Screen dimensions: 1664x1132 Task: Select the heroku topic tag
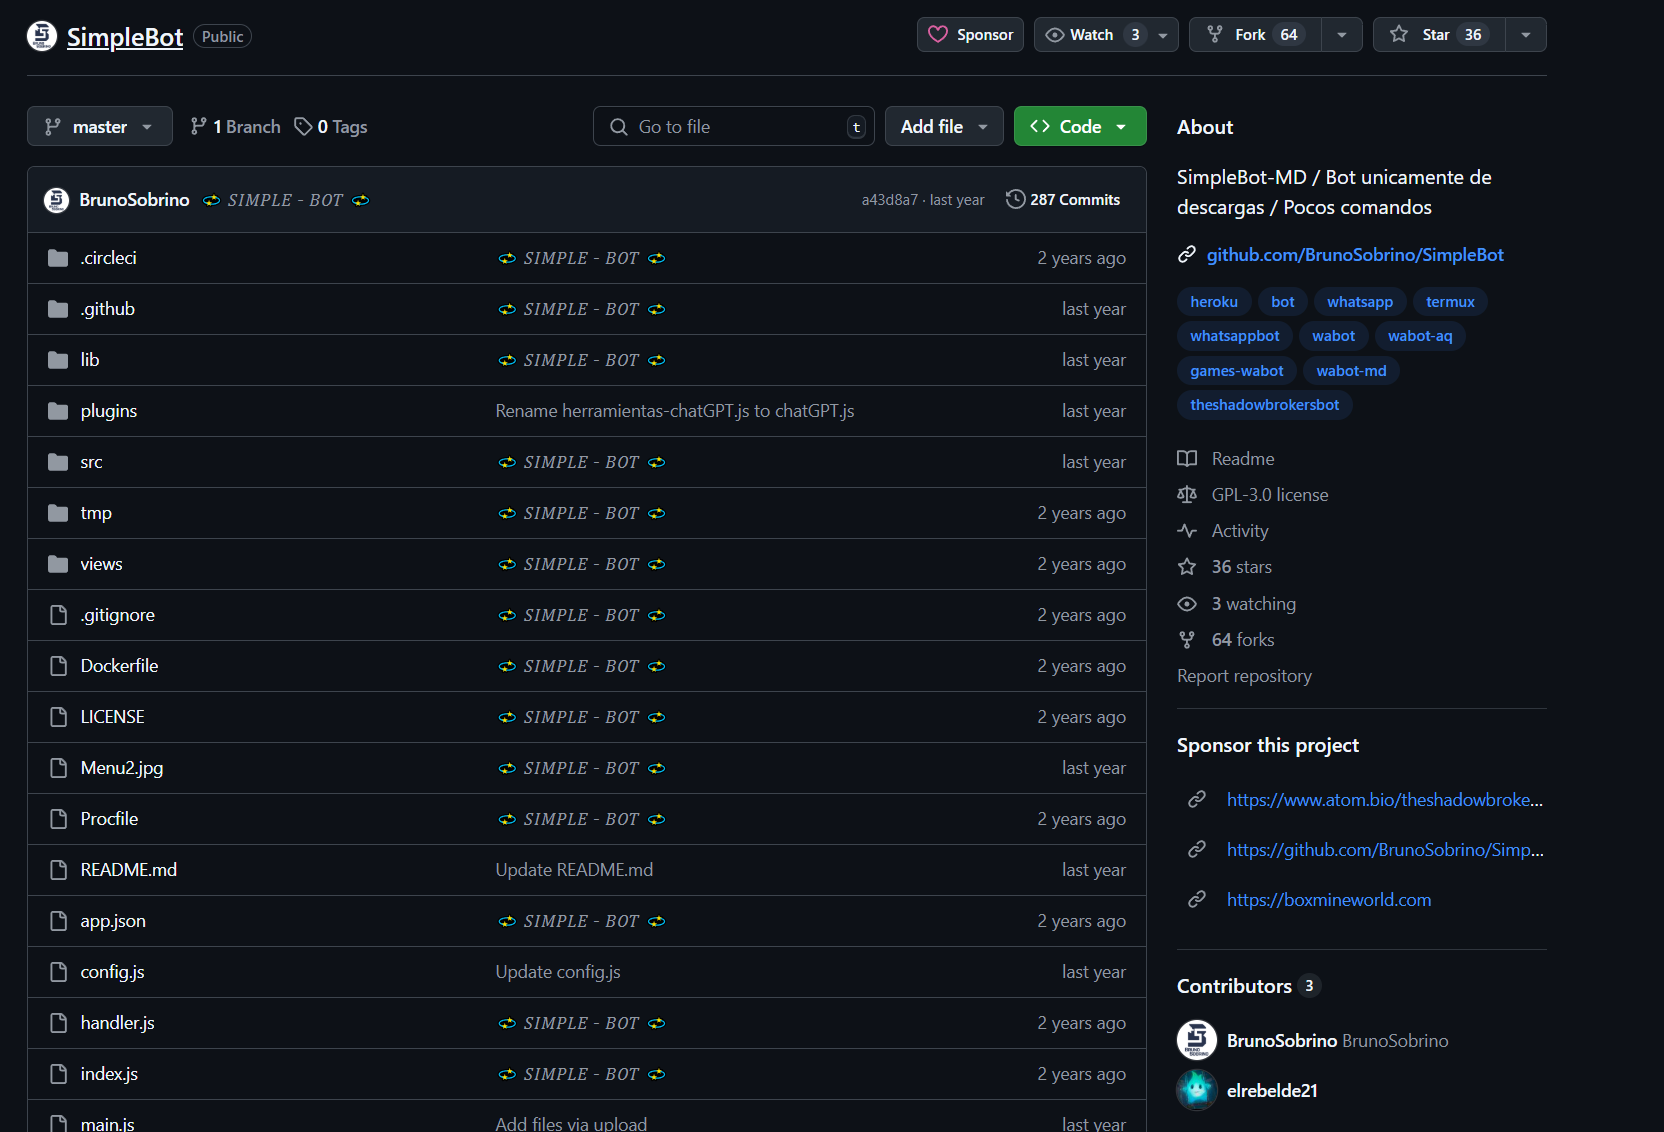point(1214,302)
